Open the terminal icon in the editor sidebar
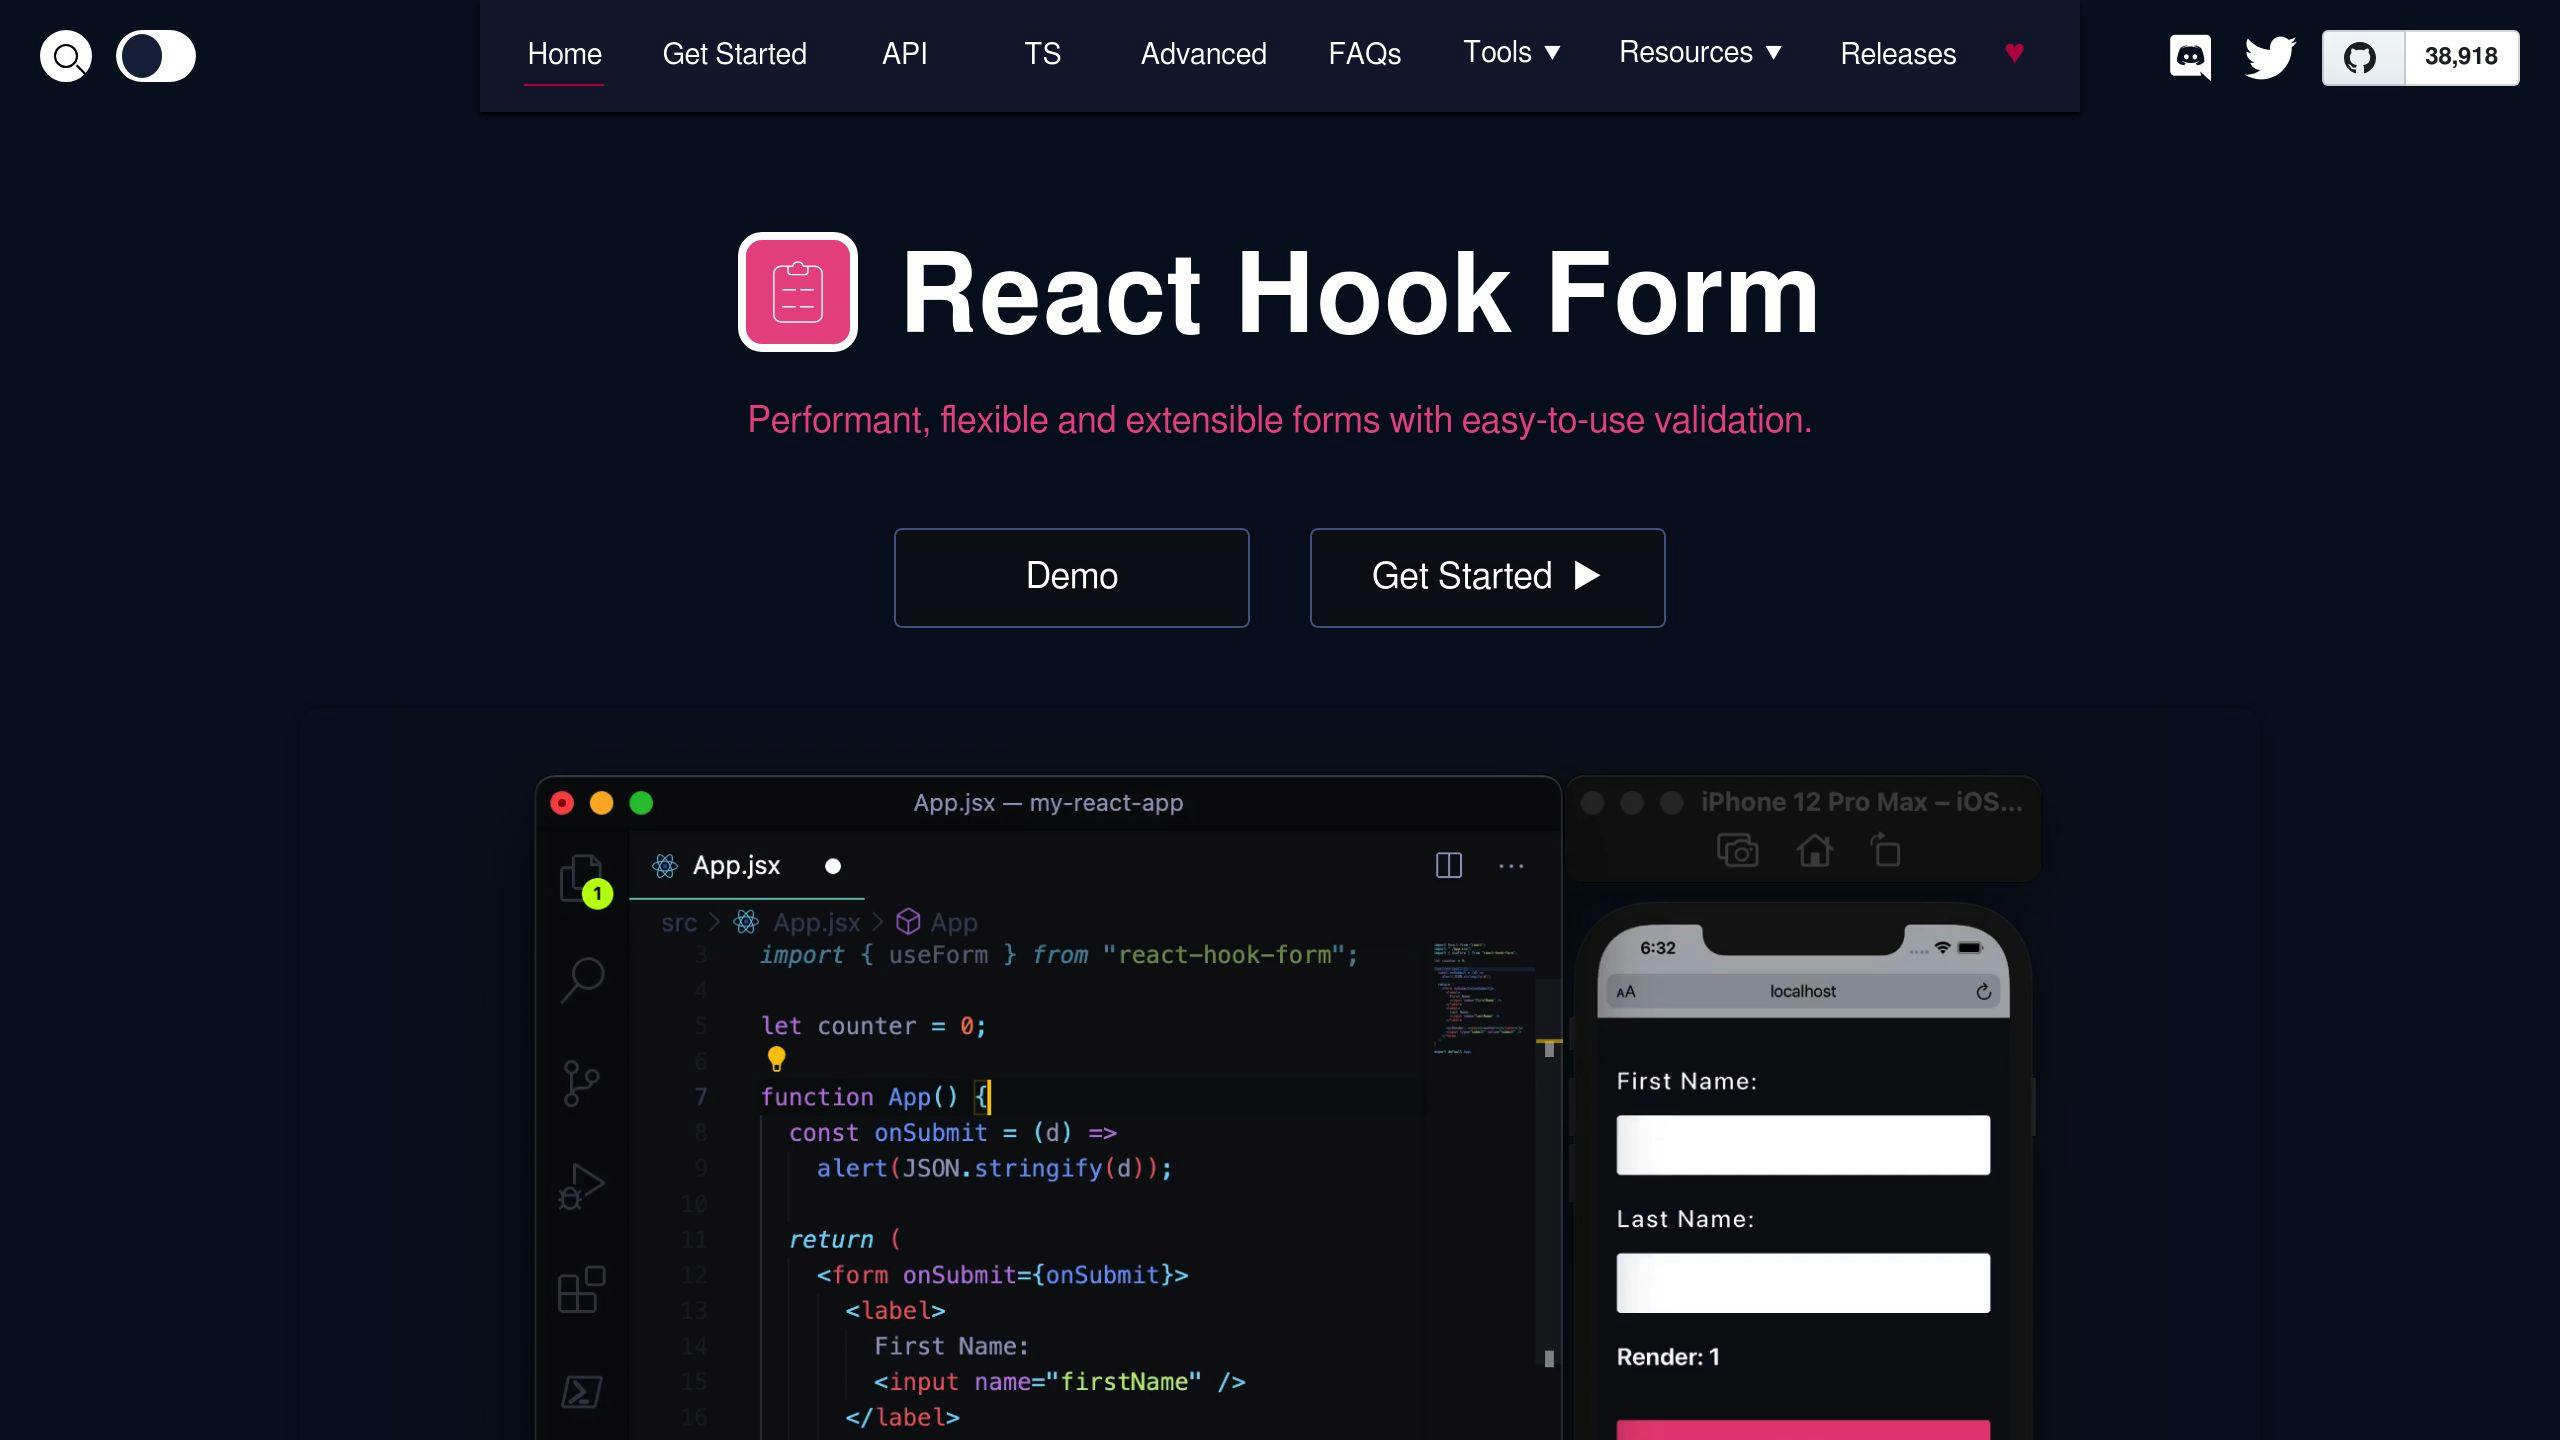Viewport: 2560px width, 1440px height. click(580, 1390)
